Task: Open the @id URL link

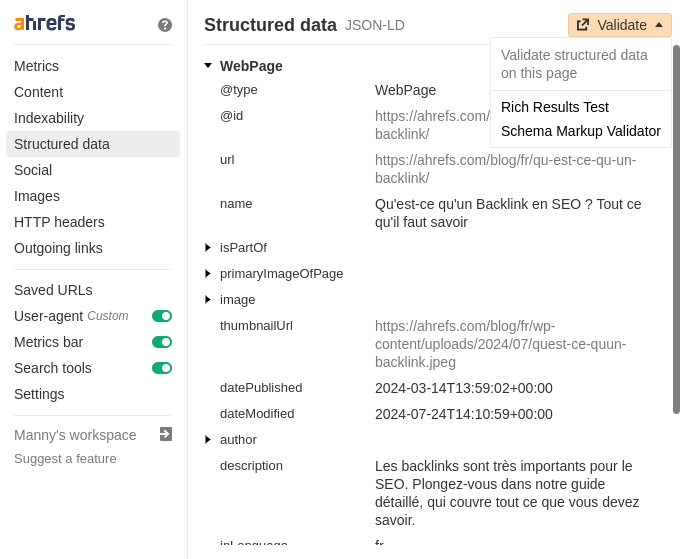Action: 433,125
